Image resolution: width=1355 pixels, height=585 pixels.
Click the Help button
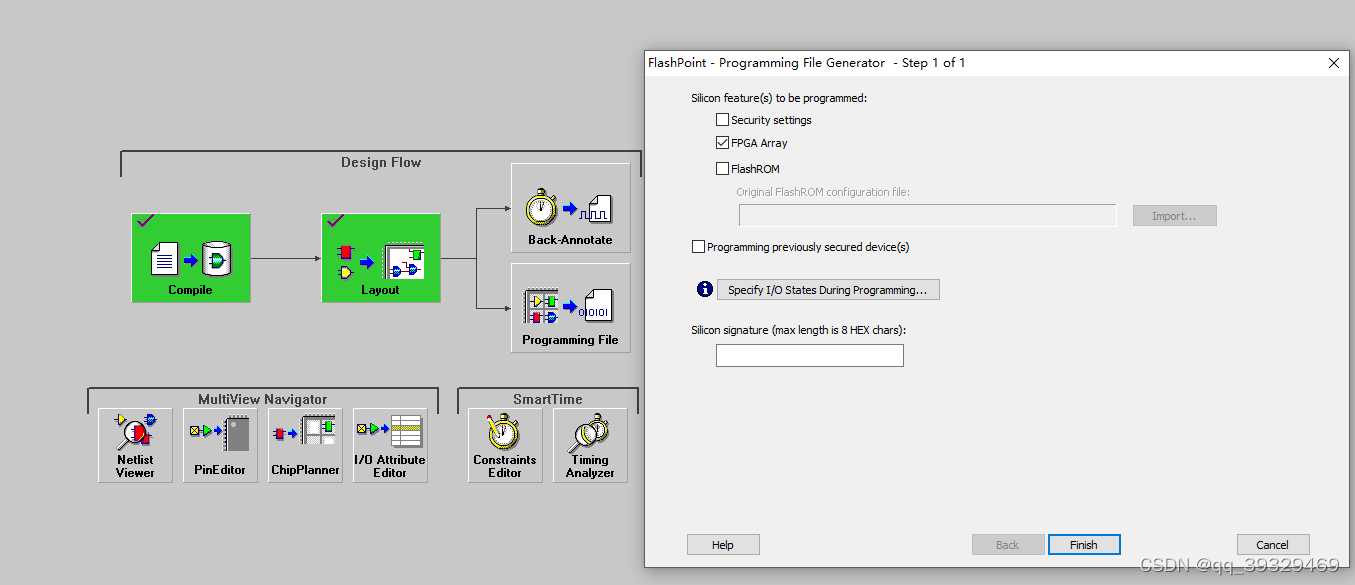pos(723,545)
